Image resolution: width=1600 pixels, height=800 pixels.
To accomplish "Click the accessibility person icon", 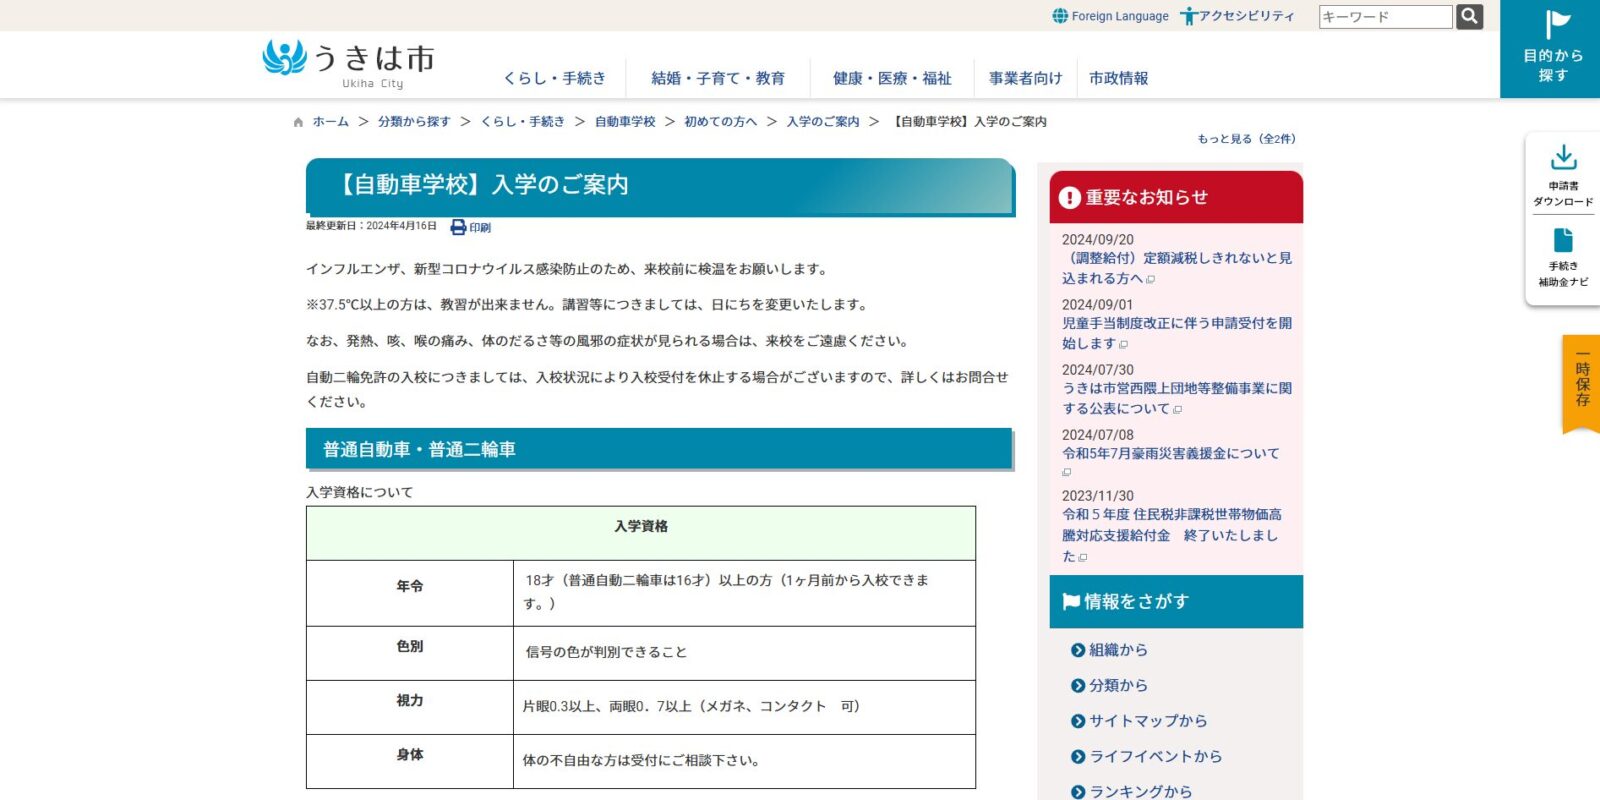I will (x=1188, y=16).
